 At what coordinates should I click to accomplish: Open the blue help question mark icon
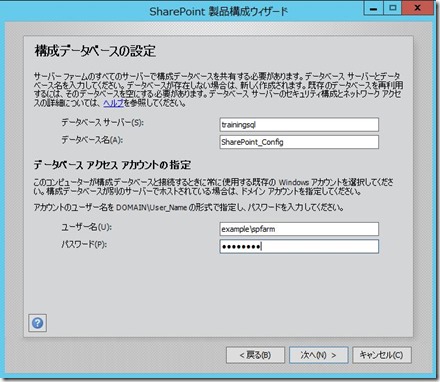pos(37,323)
